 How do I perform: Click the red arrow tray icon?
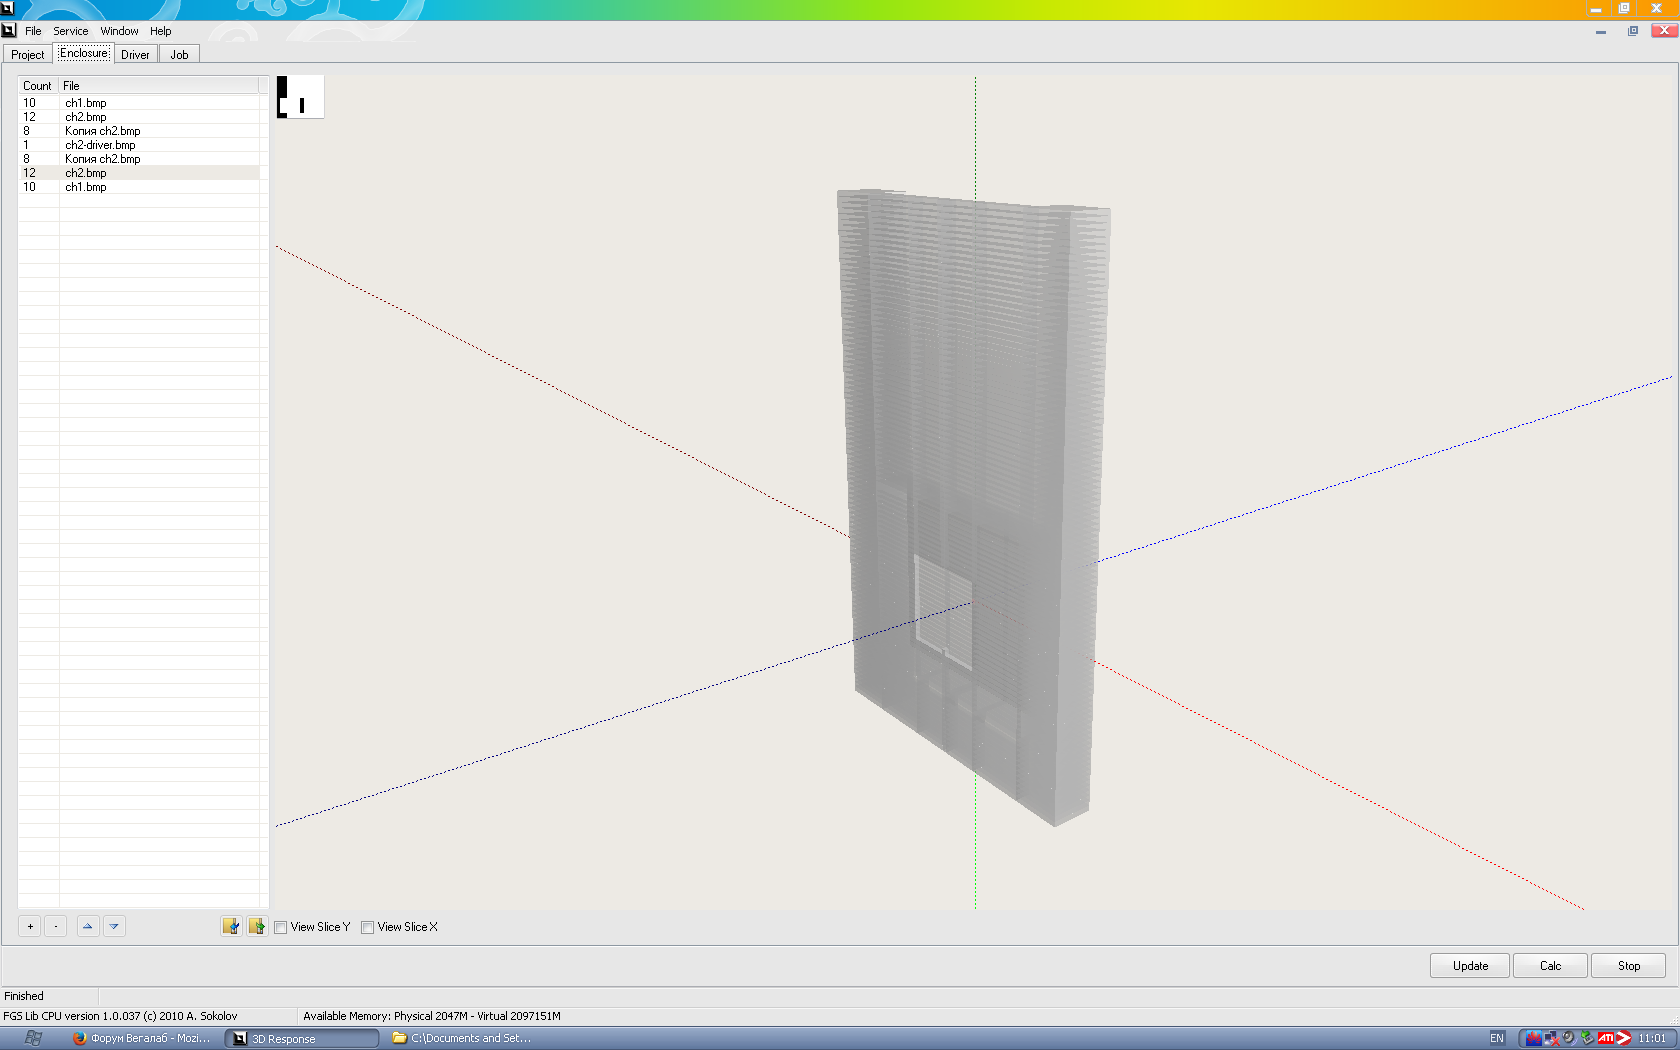click(1624, 1038)
